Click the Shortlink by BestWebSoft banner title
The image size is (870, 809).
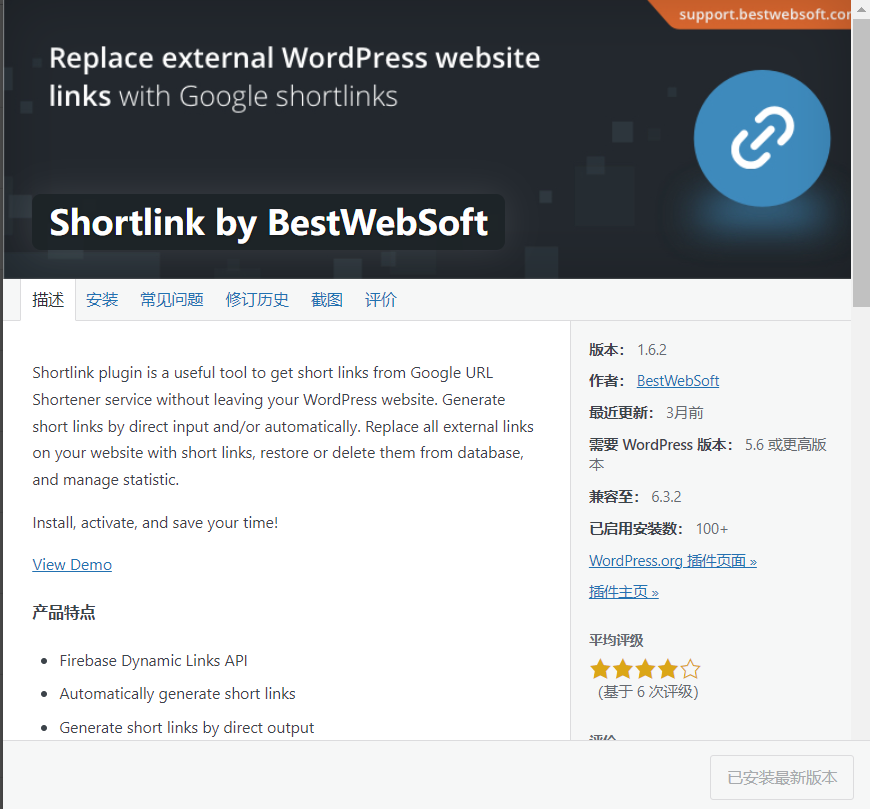coord(269,222)
